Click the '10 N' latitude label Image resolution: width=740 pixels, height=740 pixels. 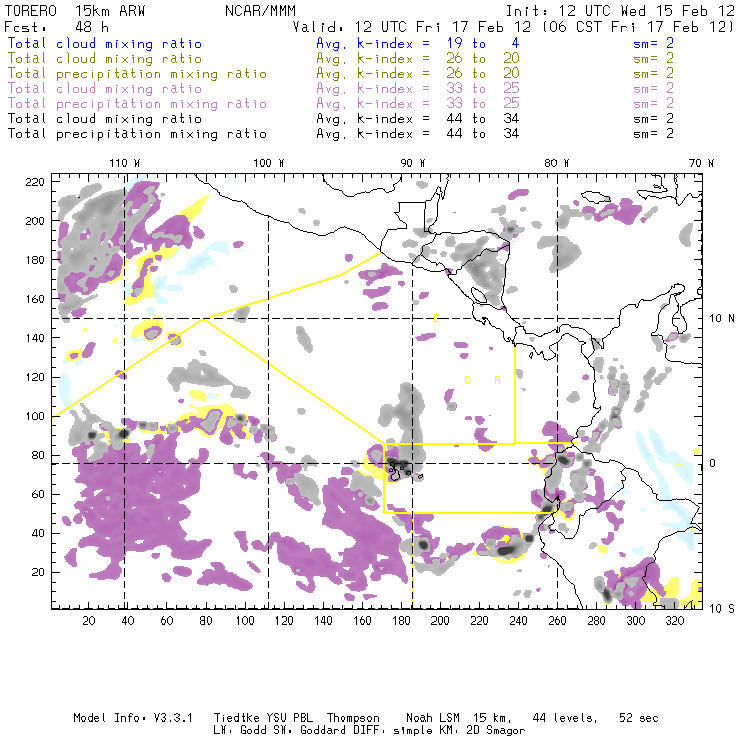[722, 319]
